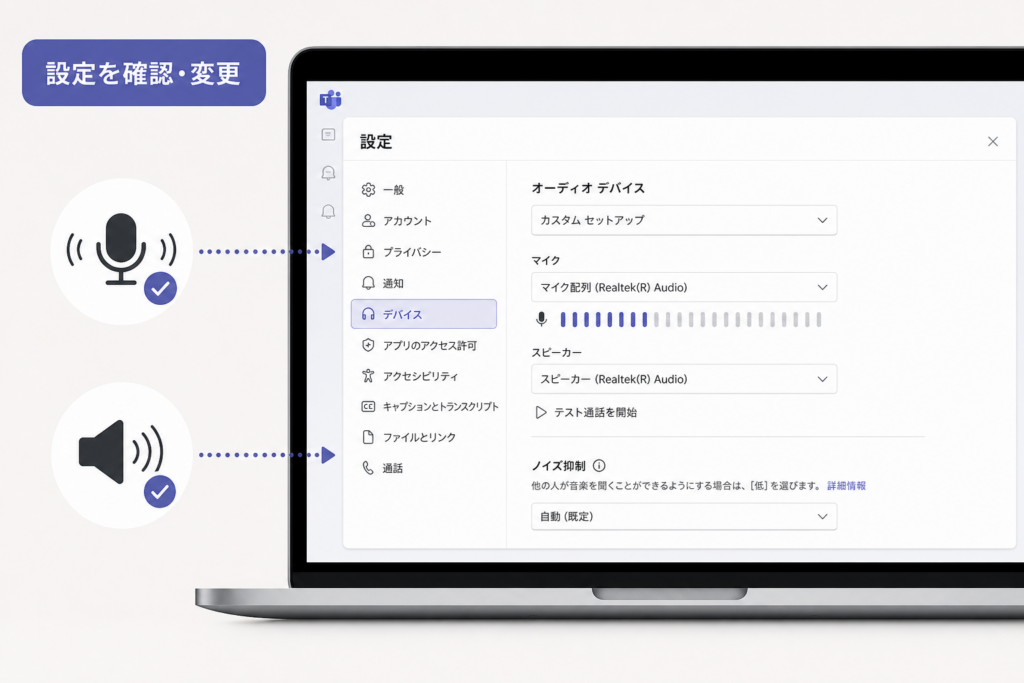1024x683 pixels.
Task: Expand chevron of マイク dropdown
Action: click(x=822, y=287)
